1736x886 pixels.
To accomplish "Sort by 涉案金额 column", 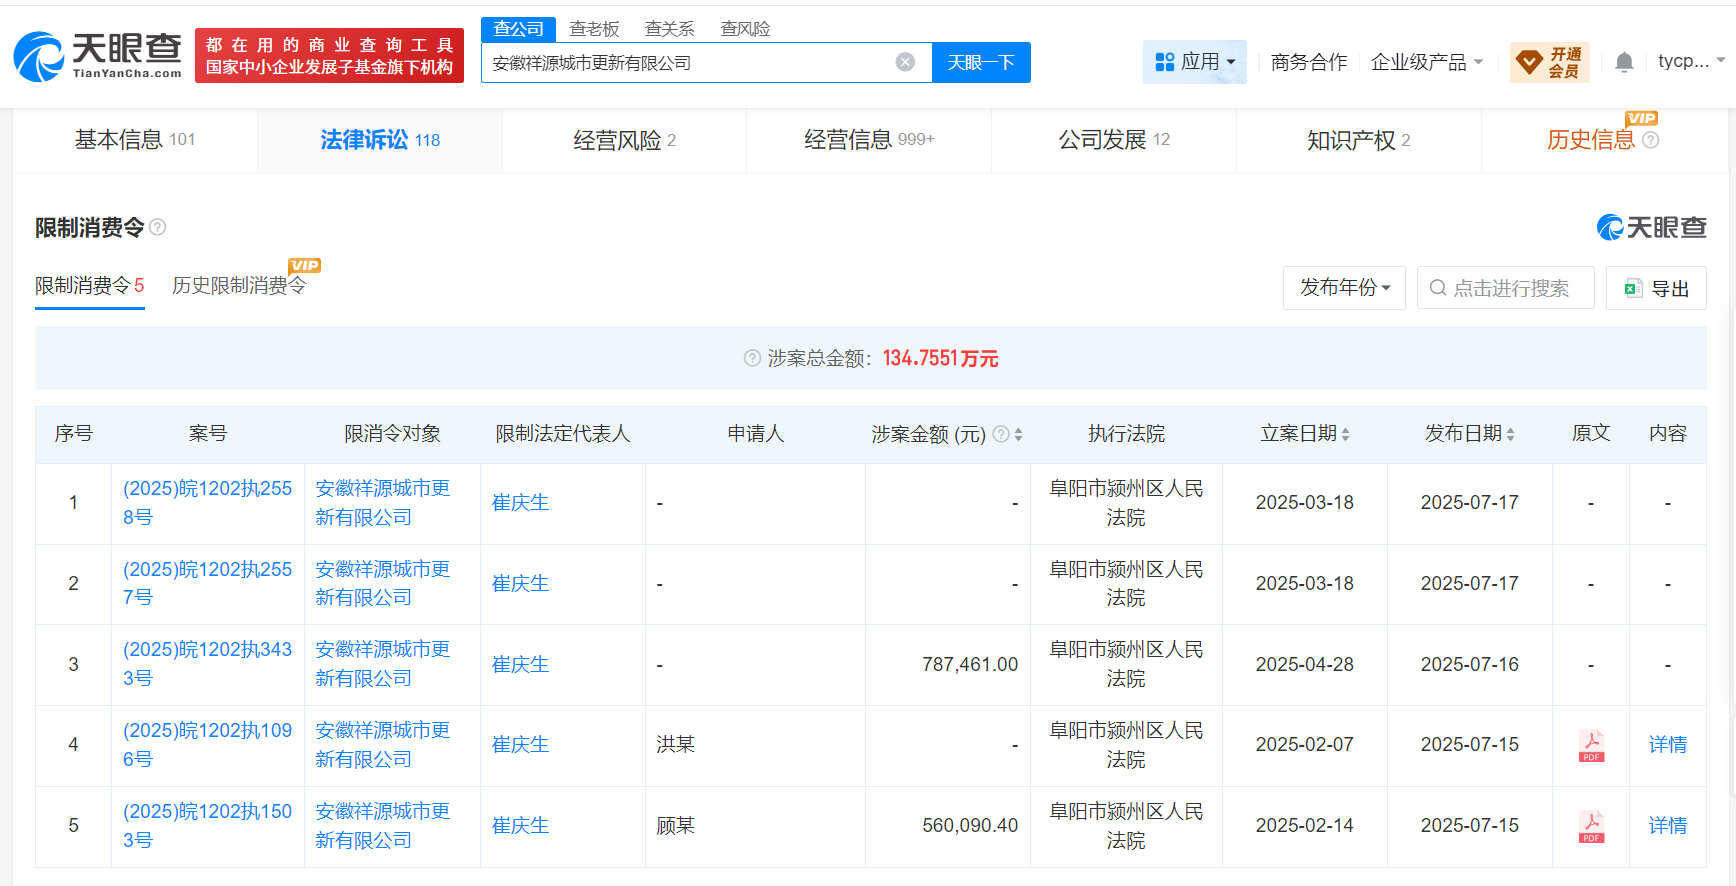I will click(x=1018, y=434).
